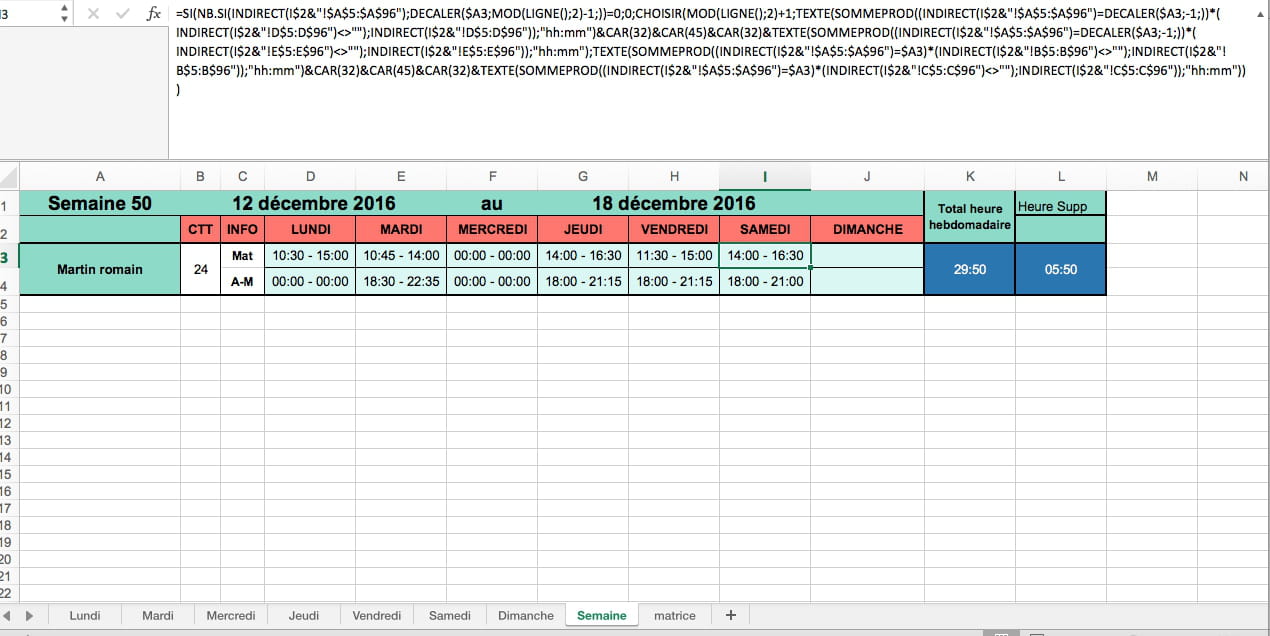Select Jeudi morning cell '14:00 - 16:30'
The image size is (1270, 636).
click(x=583, y=256)
